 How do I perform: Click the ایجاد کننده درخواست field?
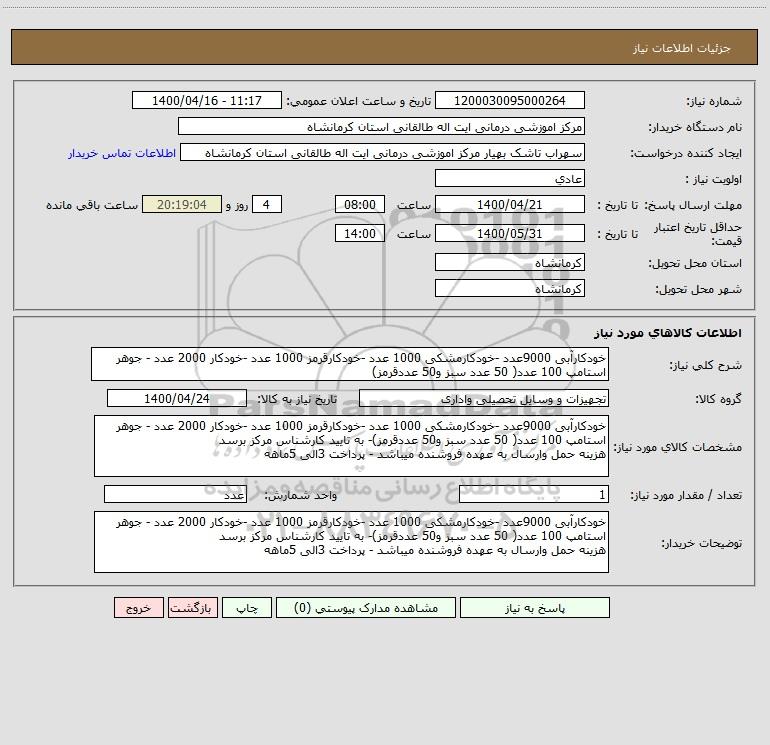point(383,152)
